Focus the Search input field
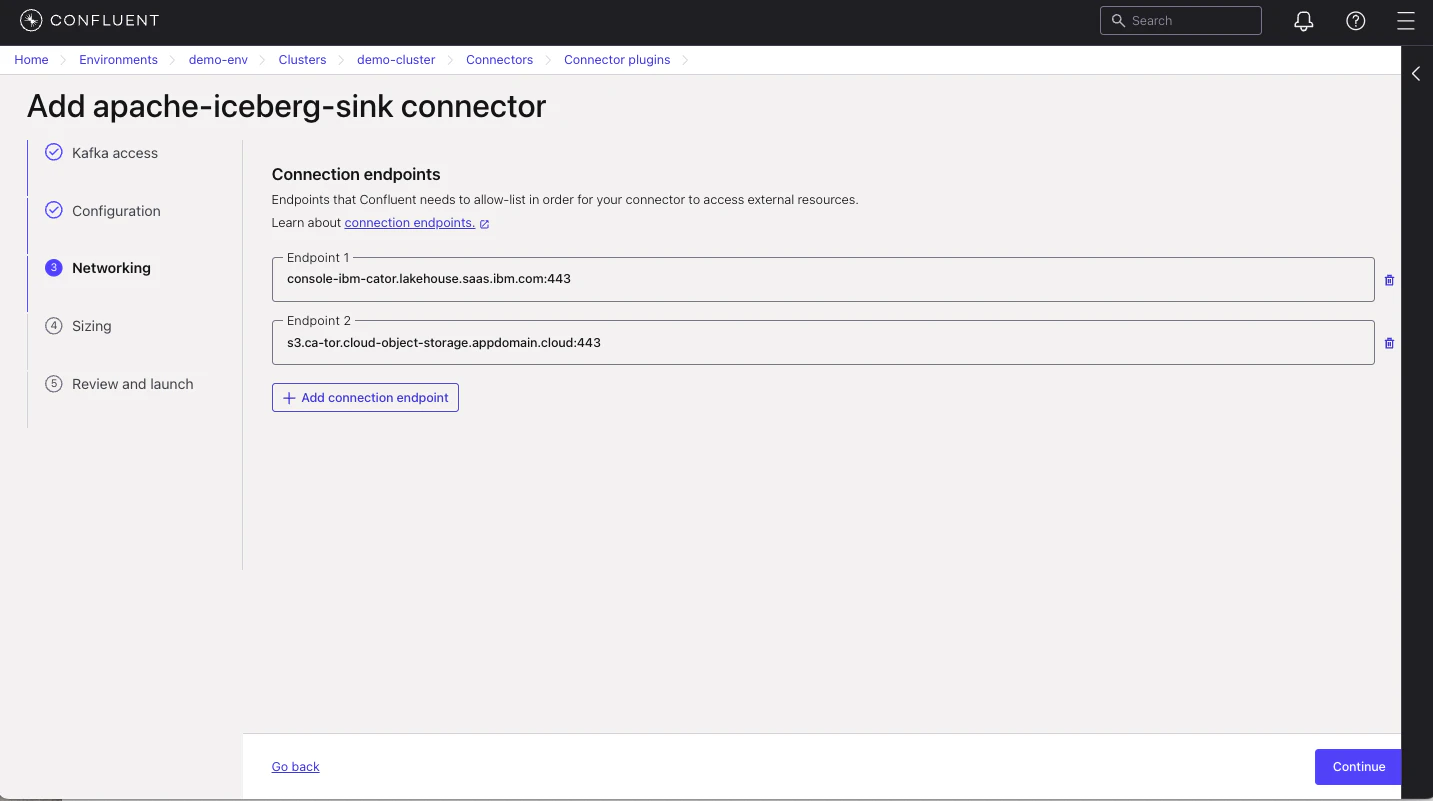Screen dimensions: 1433x801 tap(1181, 21)
